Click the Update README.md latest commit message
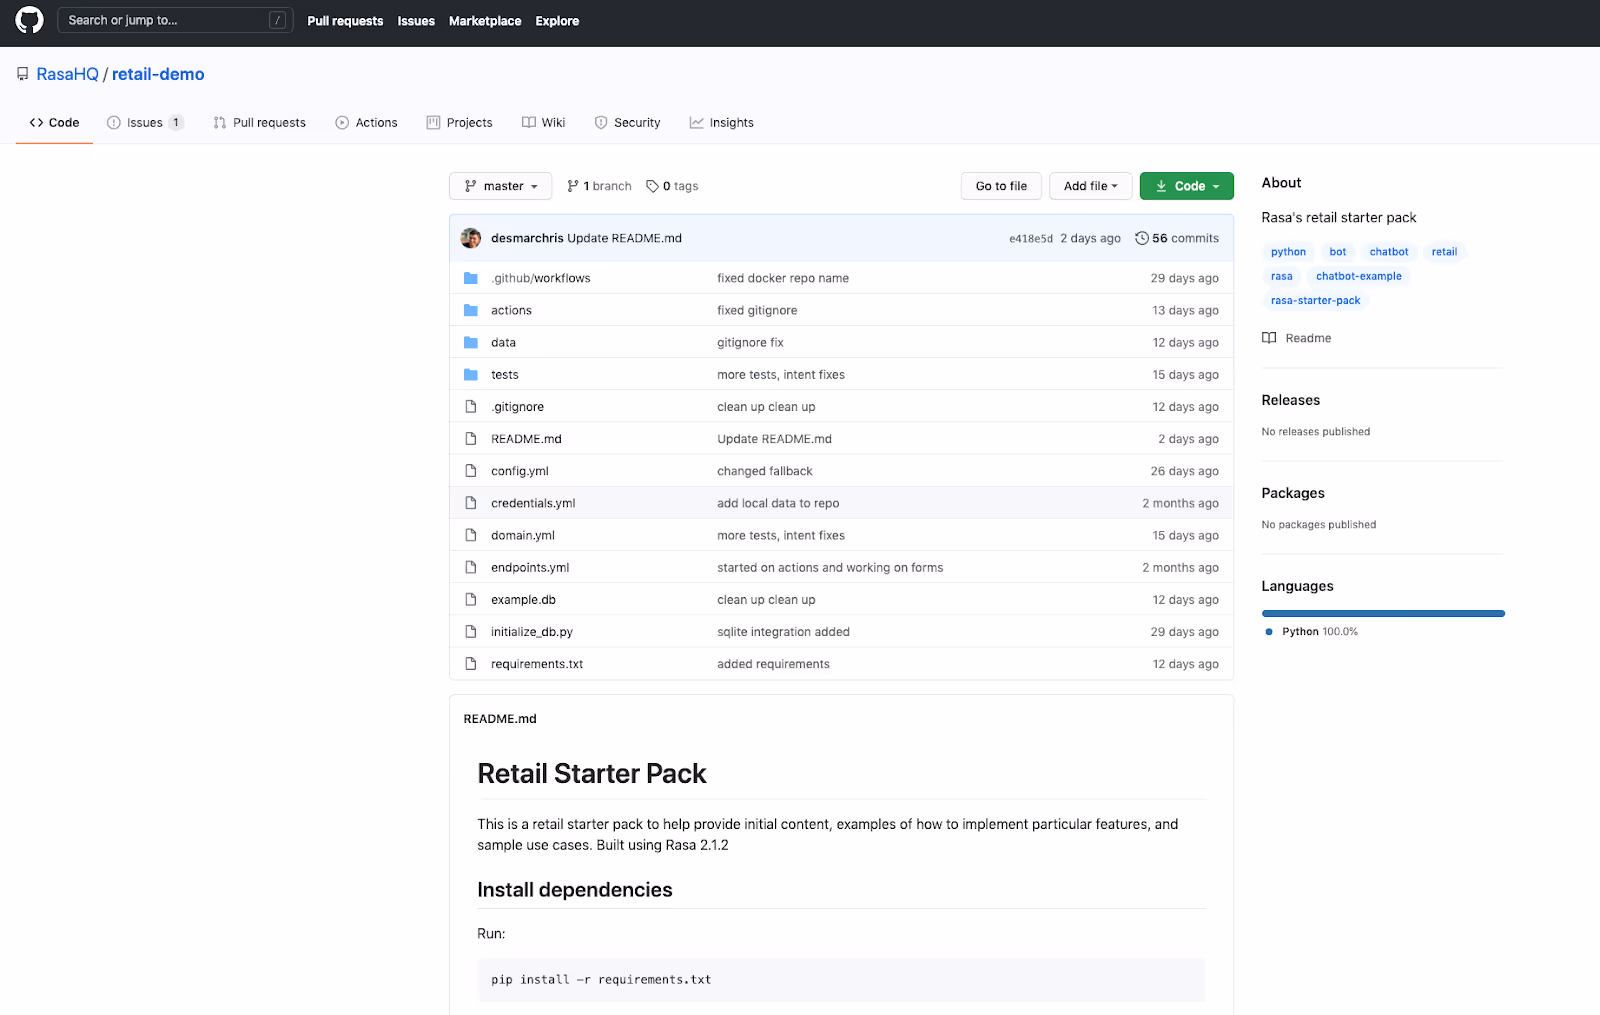The height and width of the screenshot is (1015, 1600). (624, 238)
